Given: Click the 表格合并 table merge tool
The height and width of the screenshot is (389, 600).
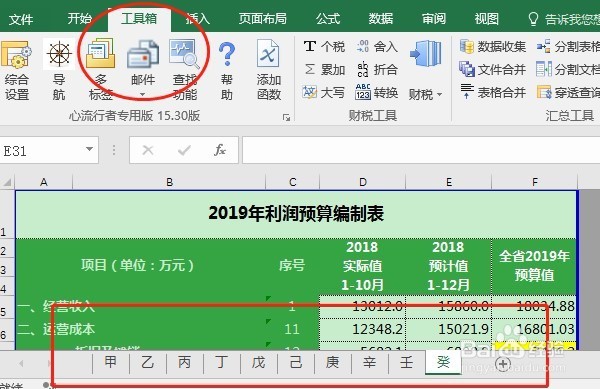Looking at the screenshot, I should pyautogui.click(x=492, y=92).
